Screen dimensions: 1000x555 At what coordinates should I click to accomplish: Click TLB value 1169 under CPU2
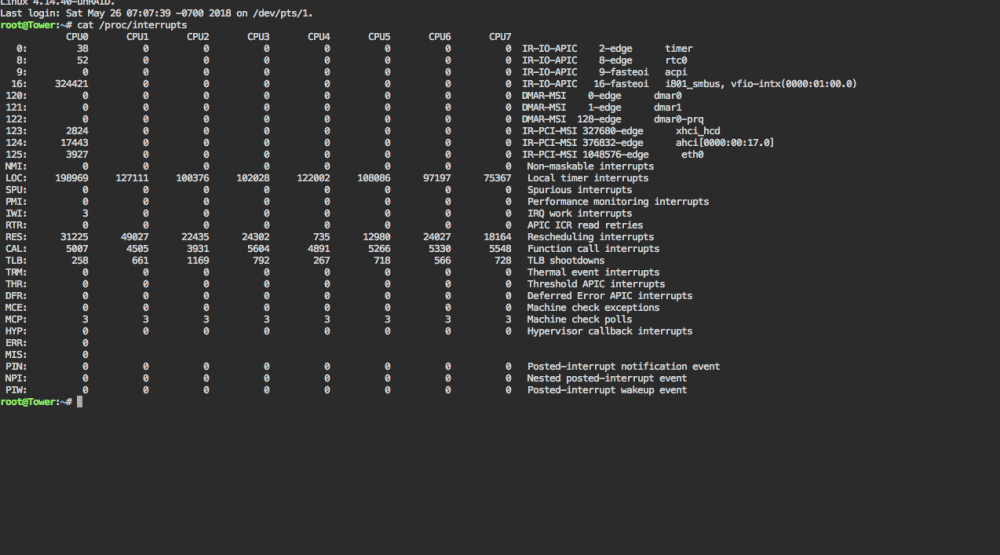[x=198, y=261]
